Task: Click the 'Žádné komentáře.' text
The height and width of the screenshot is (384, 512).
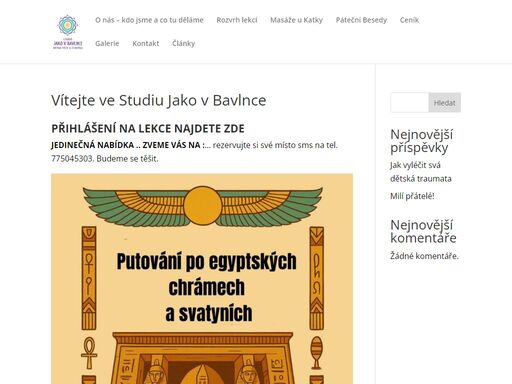Action: [x=424, y=256]
